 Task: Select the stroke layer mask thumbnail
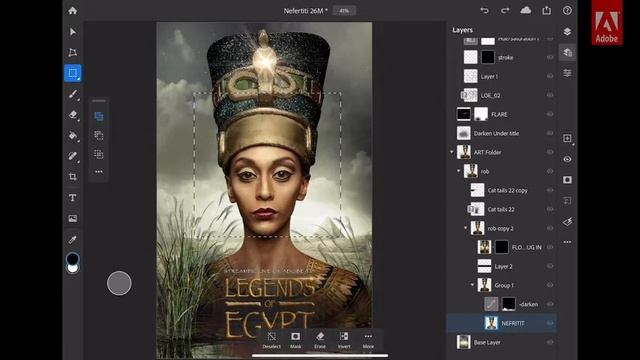click(x=488, y=57)
